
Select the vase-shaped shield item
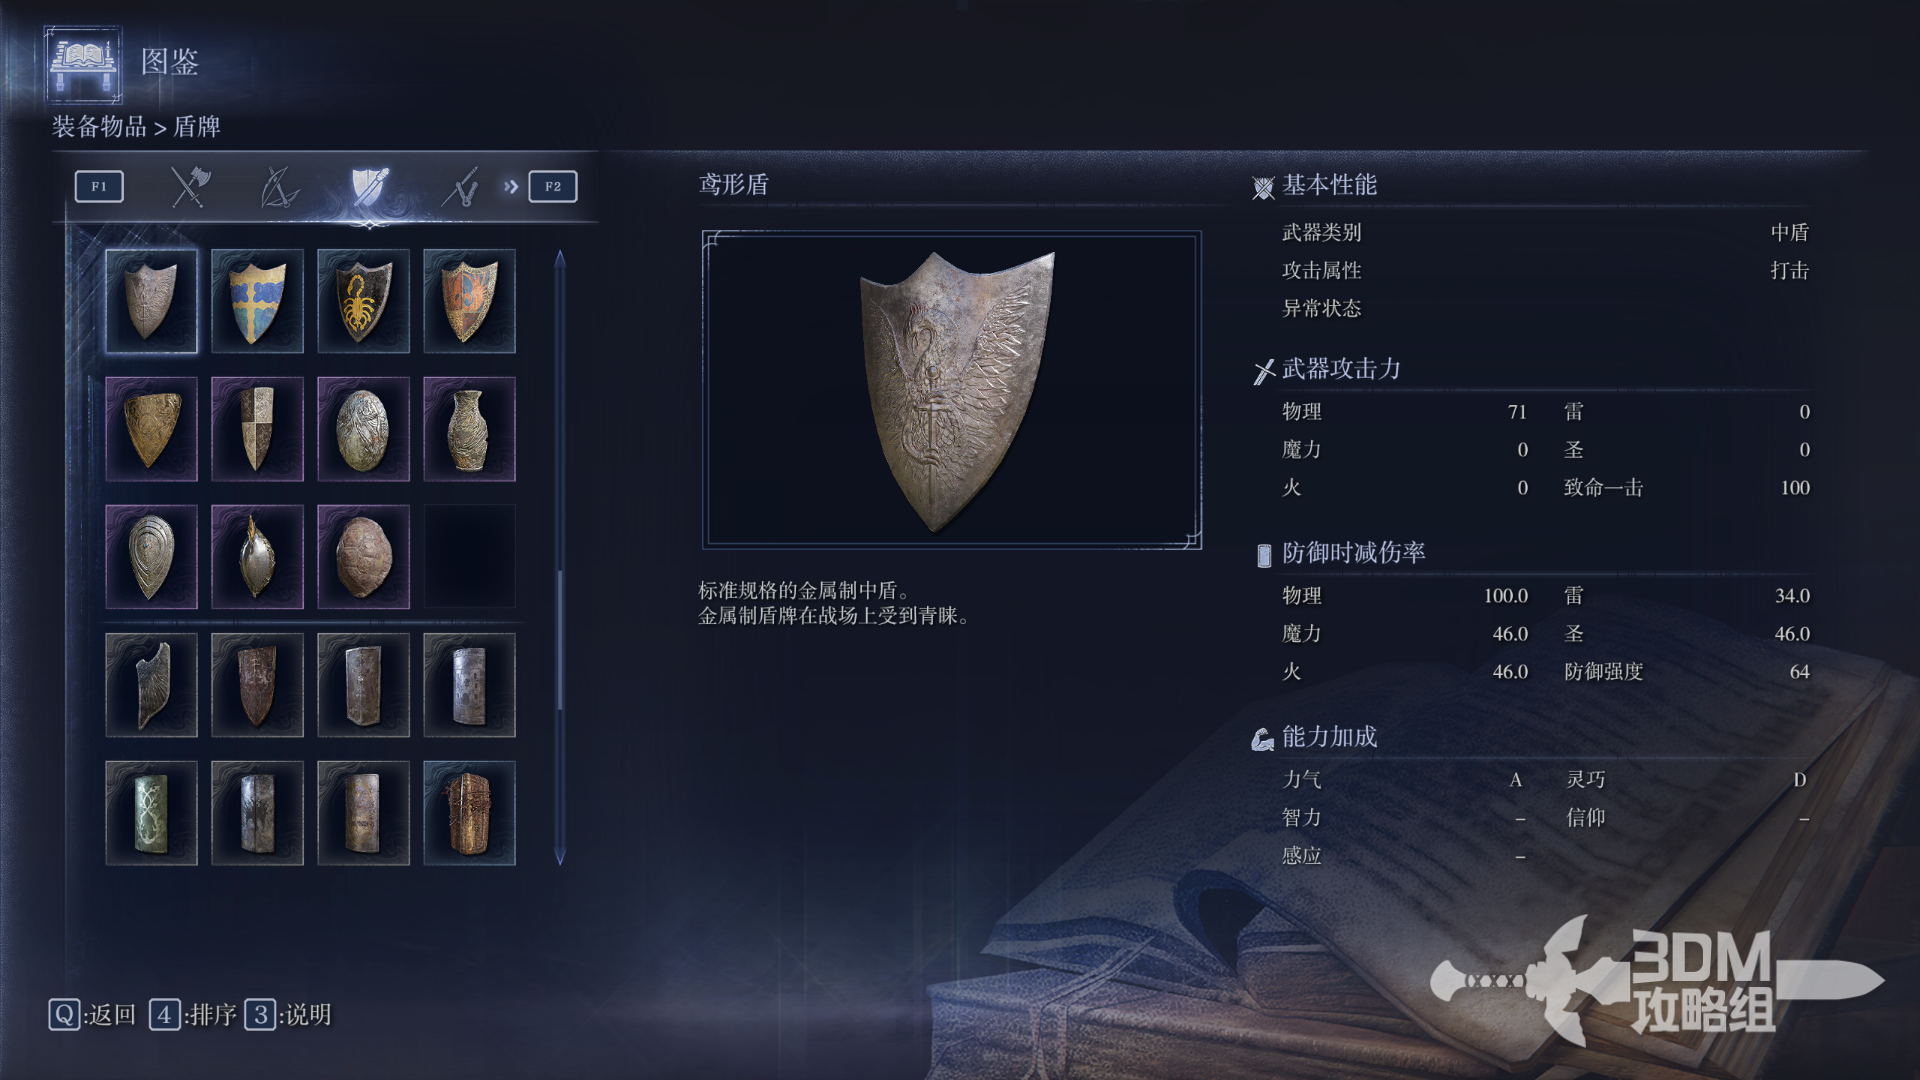(469, 429)
